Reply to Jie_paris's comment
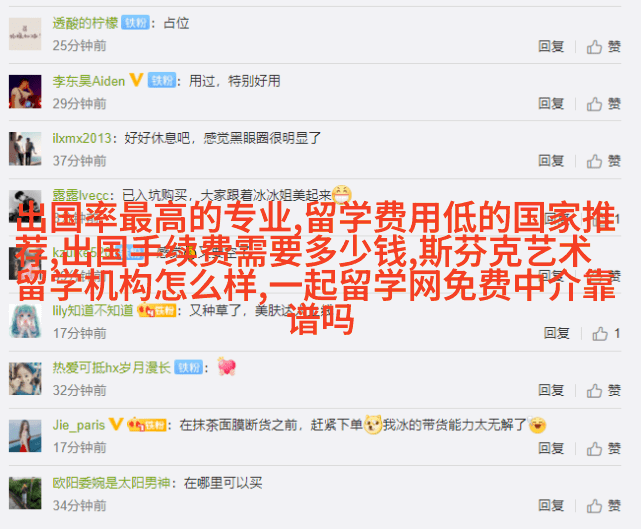 coord(551,448)
